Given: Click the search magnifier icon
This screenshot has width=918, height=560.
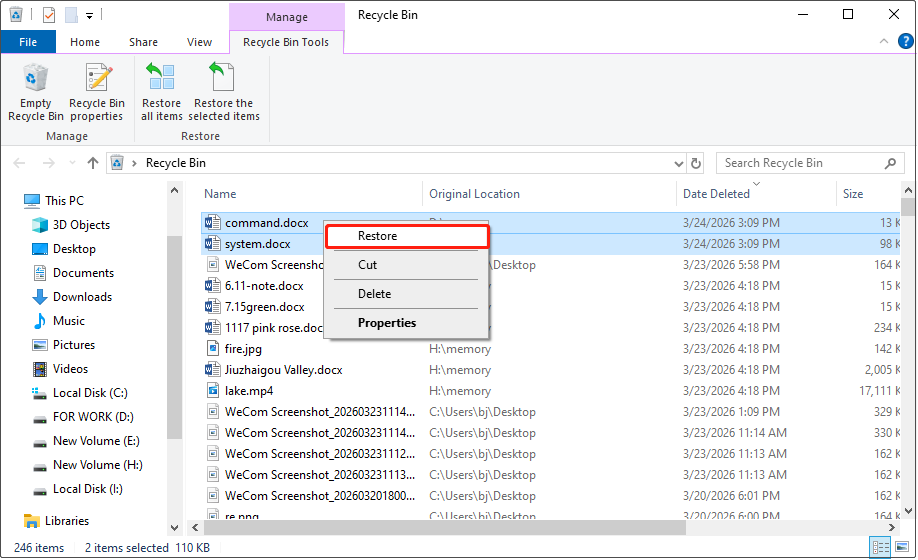Looking at the screenshot, I should tap(890, 163).
